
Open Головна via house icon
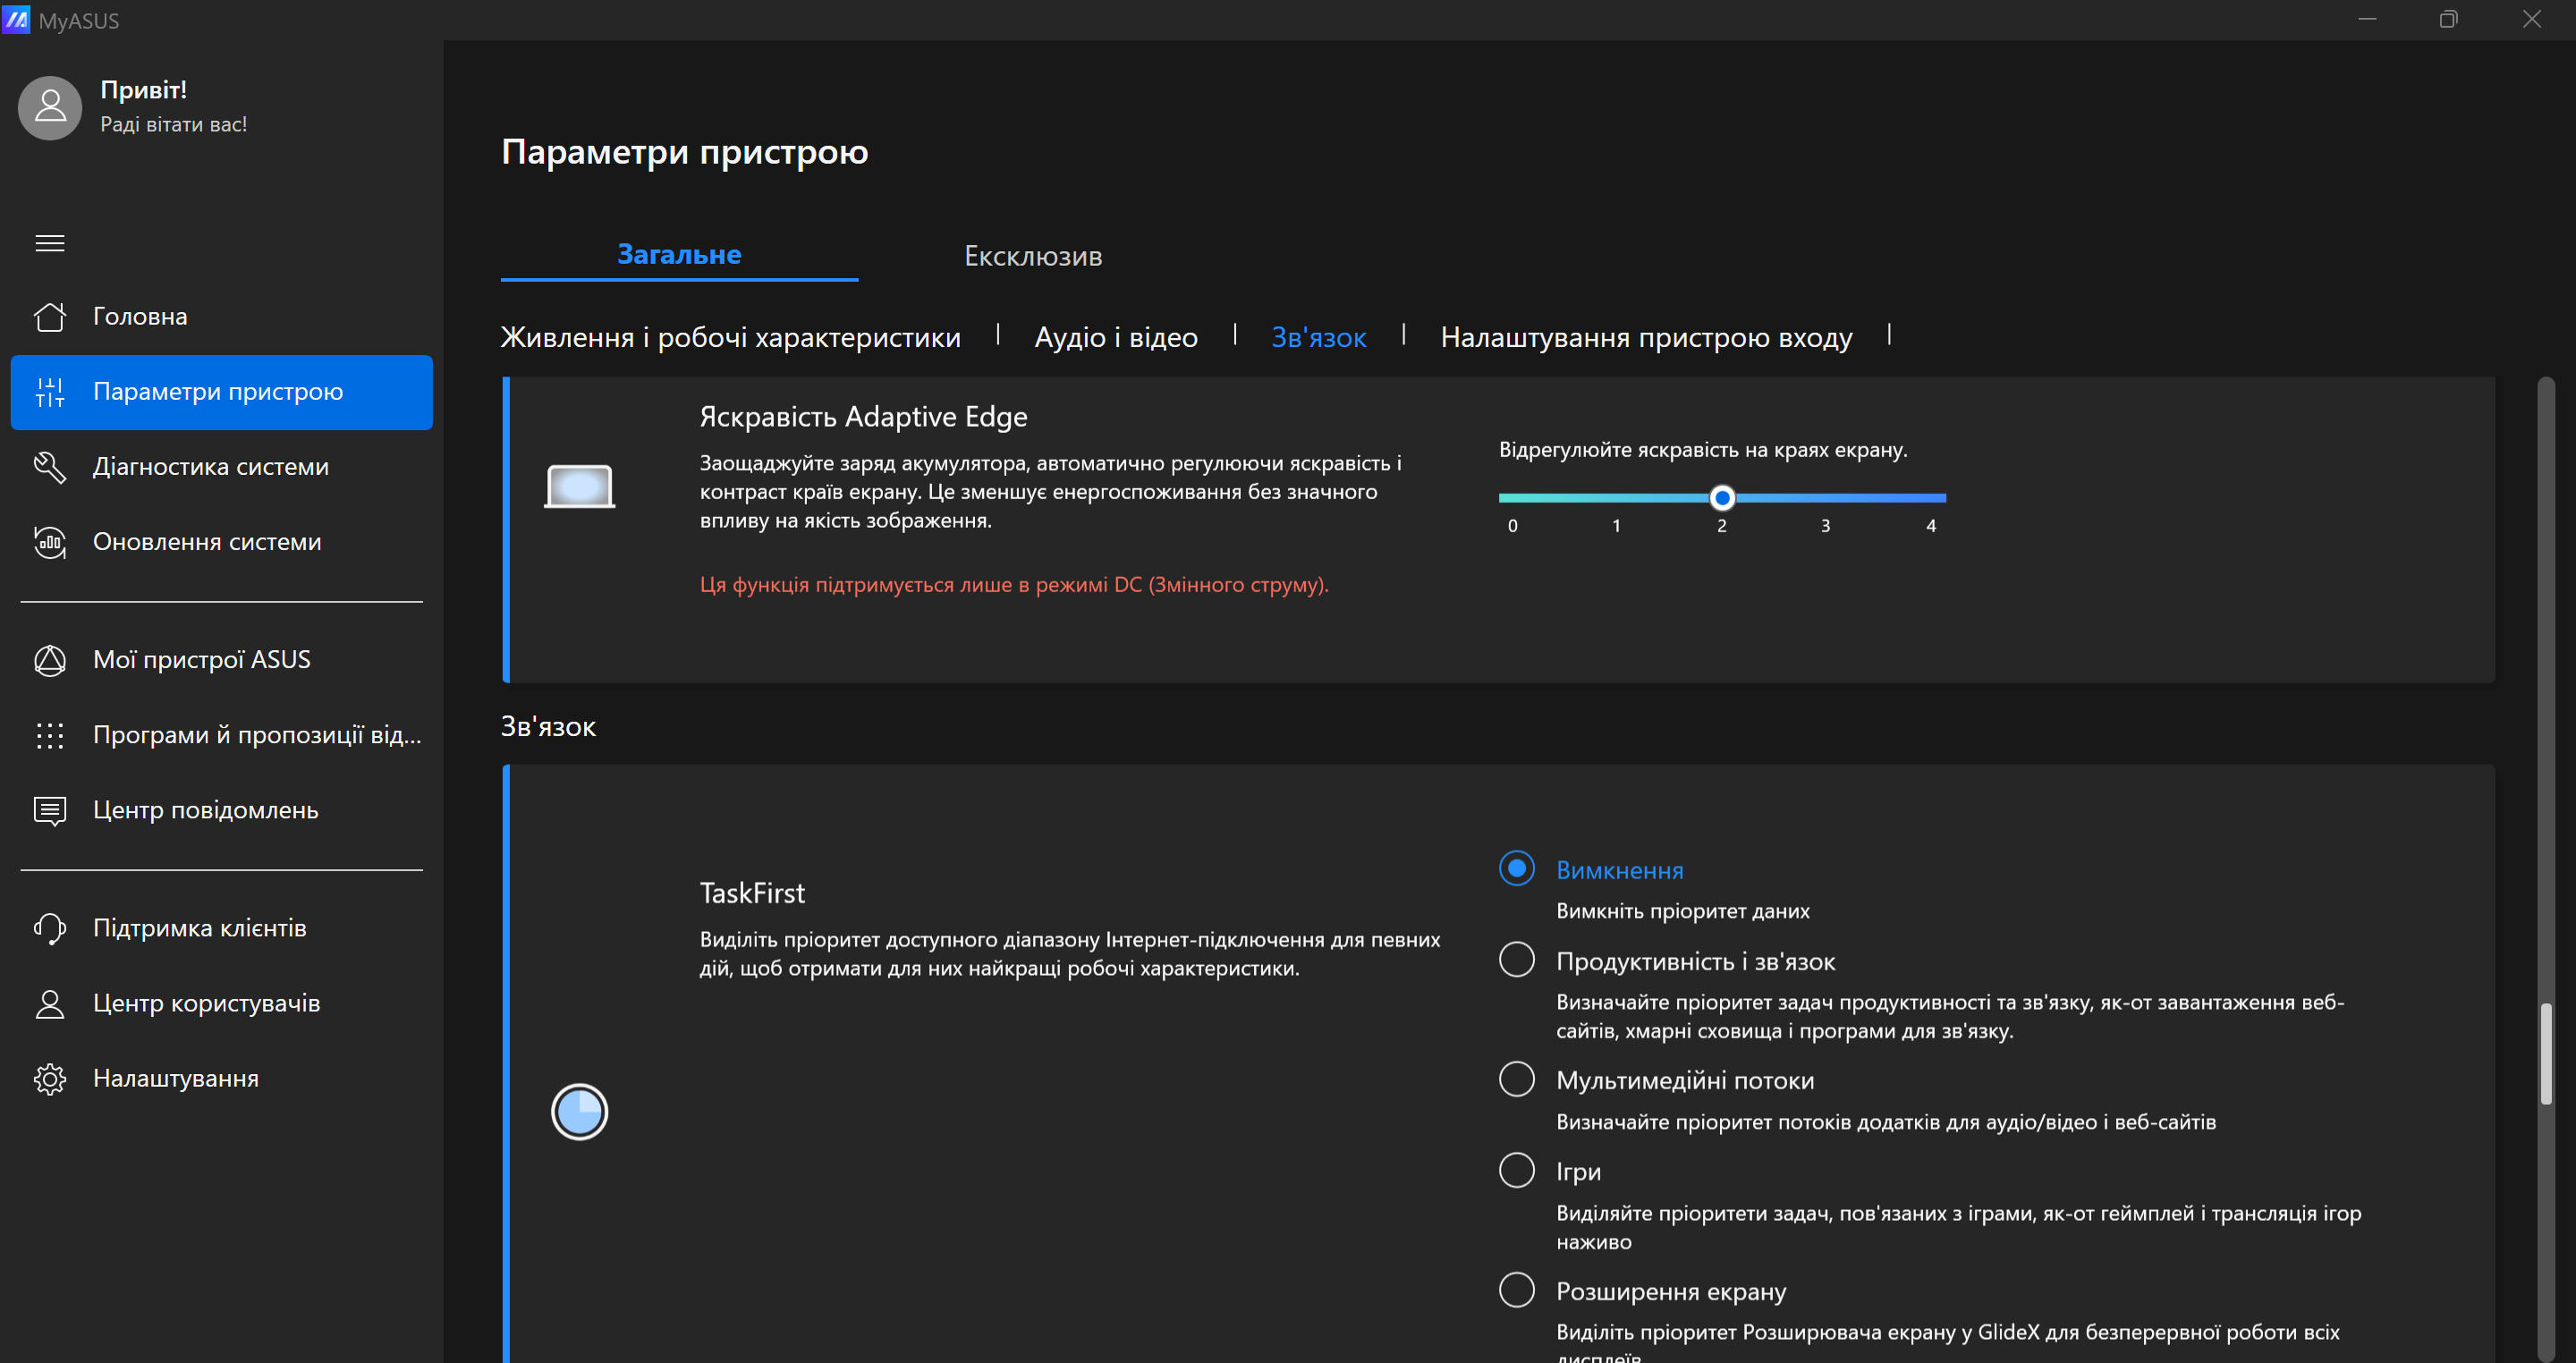click(50, 317)
